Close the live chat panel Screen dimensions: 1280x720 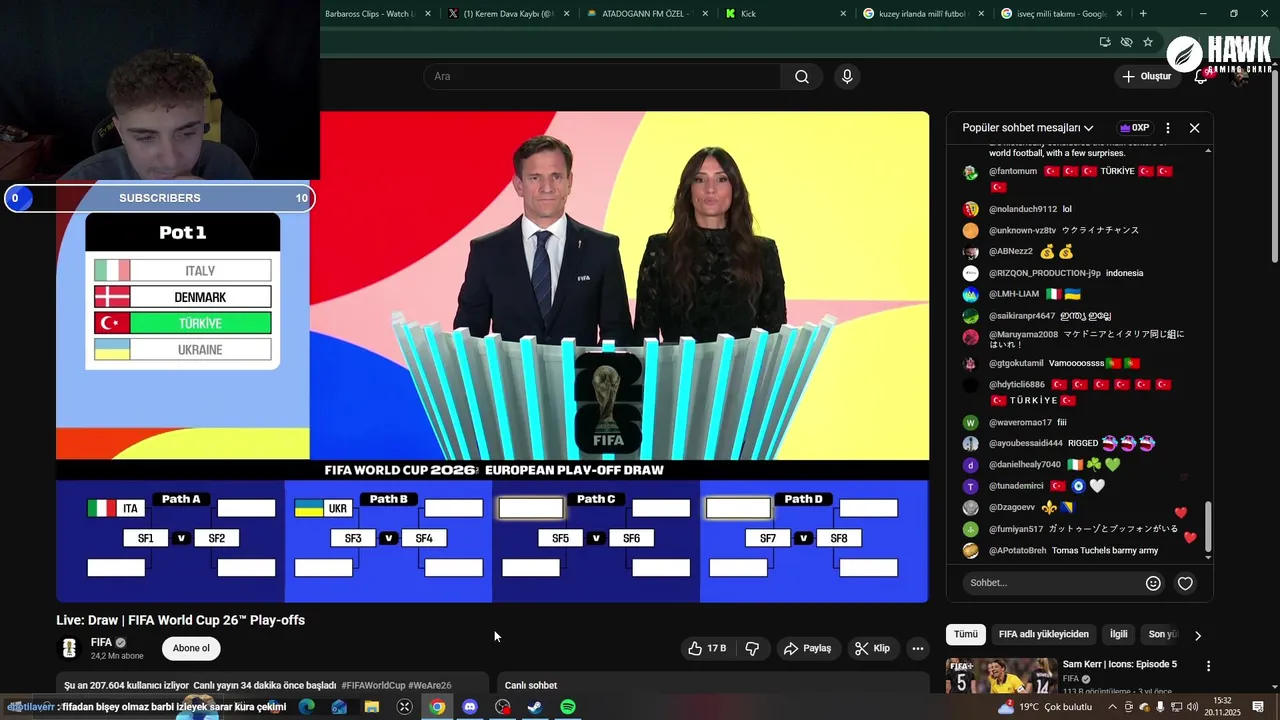1194,128
